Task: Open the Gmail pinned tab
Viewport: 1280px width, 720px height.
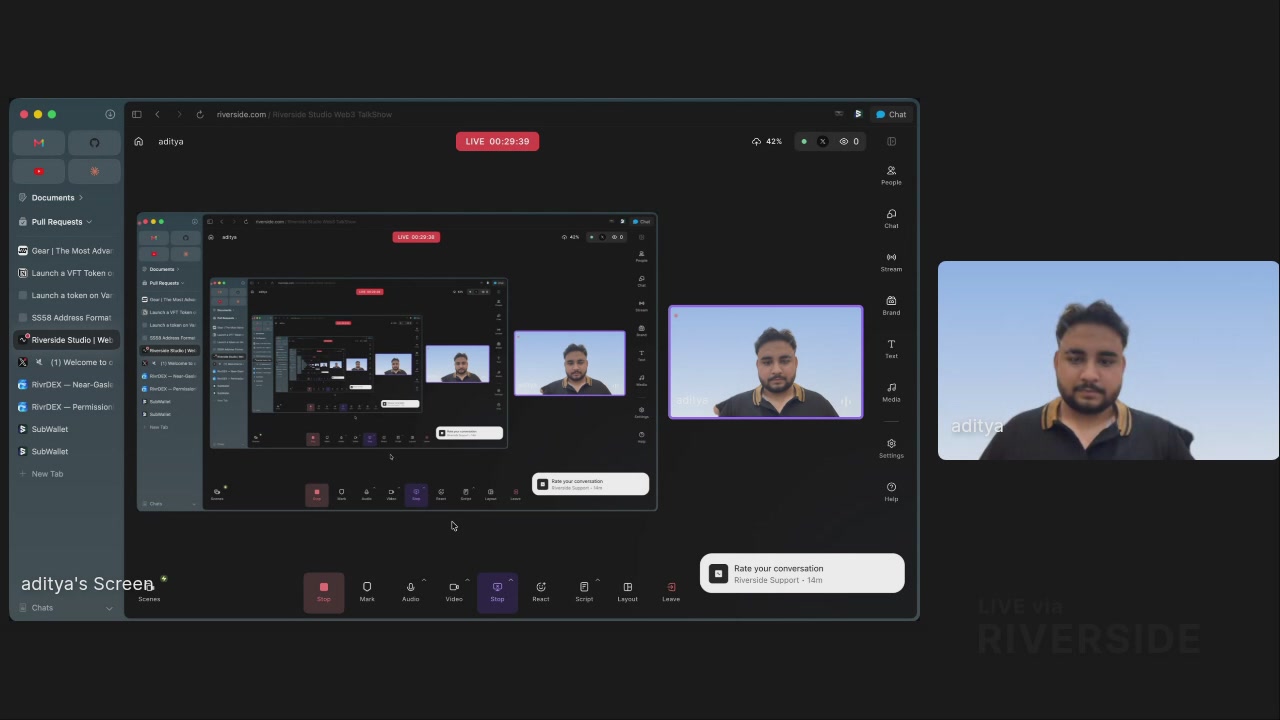Action: [x=38, y=143]
